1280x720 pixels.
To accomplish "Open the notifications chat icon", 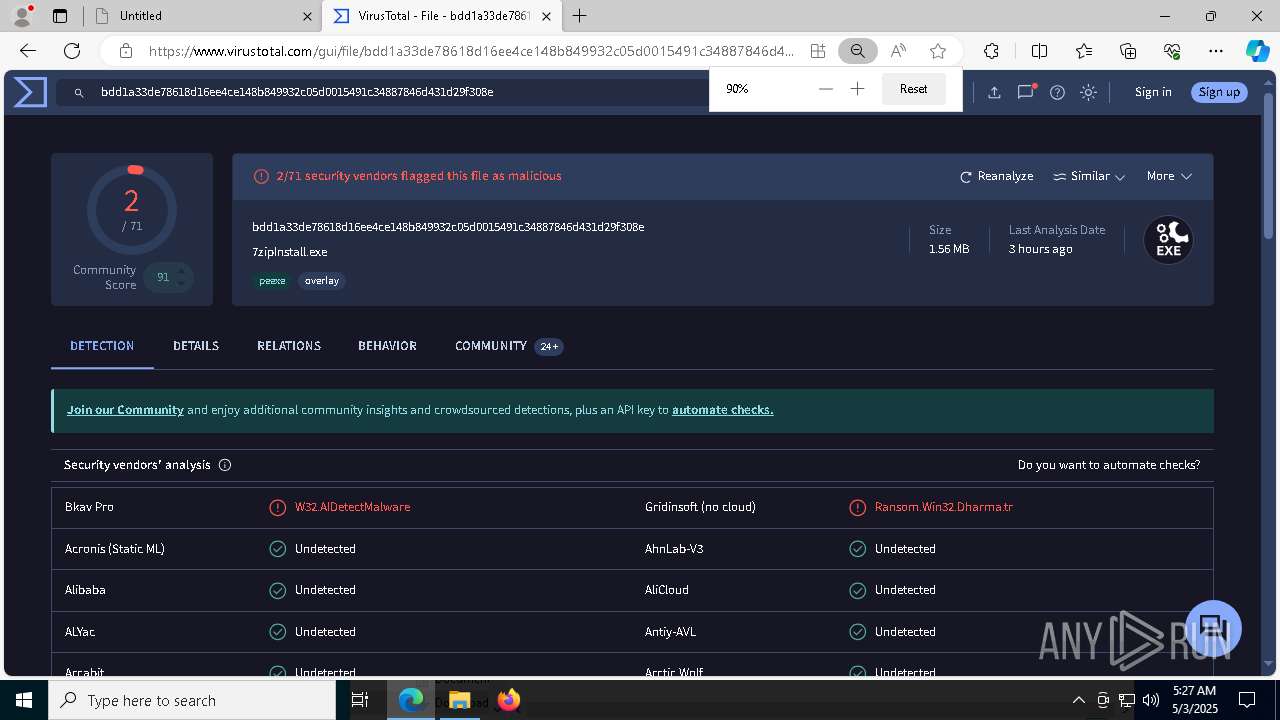I will point(1026,92).
